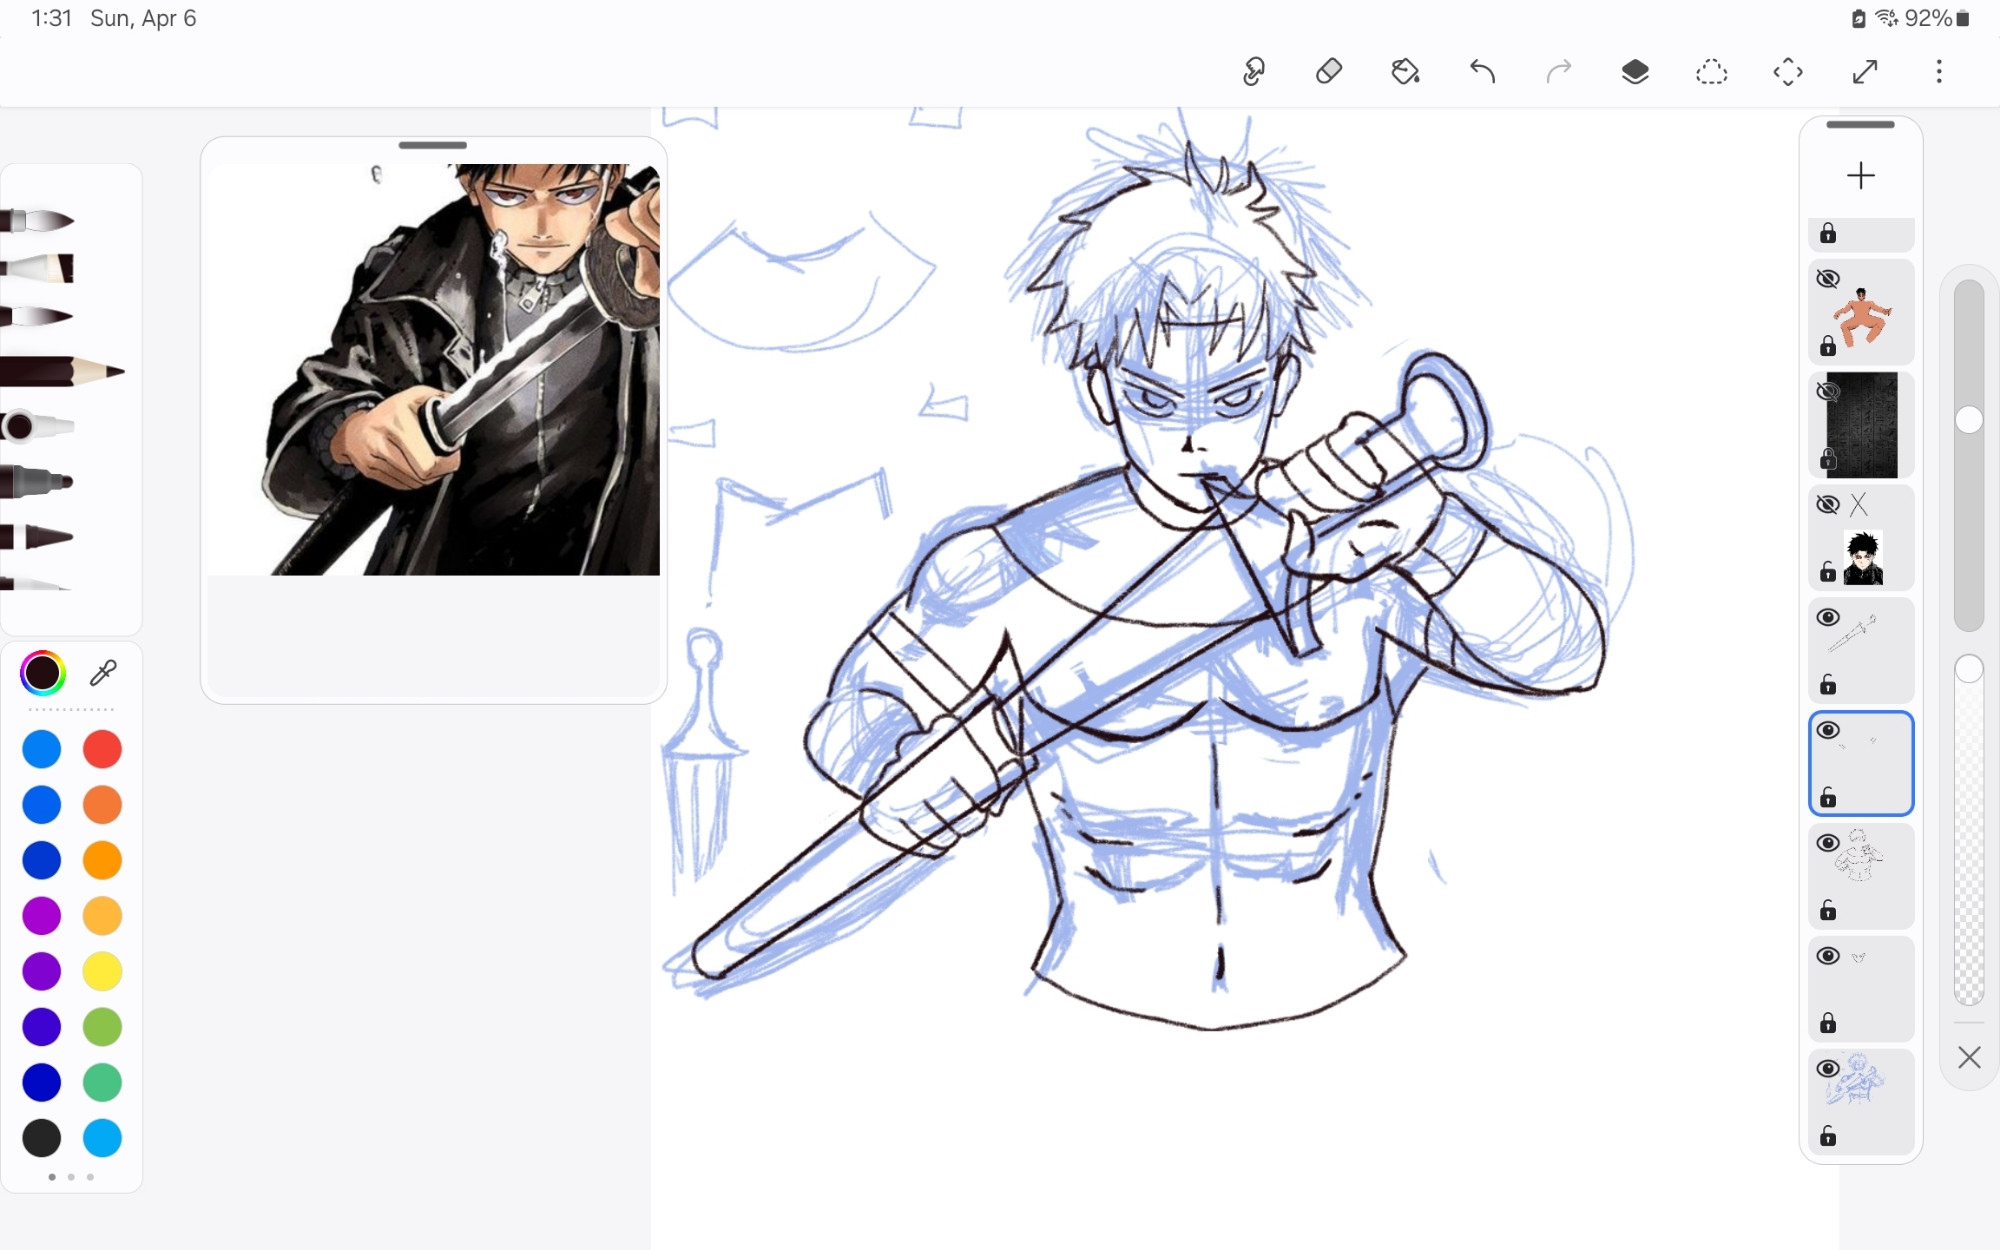Screen dimensions: 2000x1250
Task: Add a new layer with plus icon
Action: [1861, 176]
